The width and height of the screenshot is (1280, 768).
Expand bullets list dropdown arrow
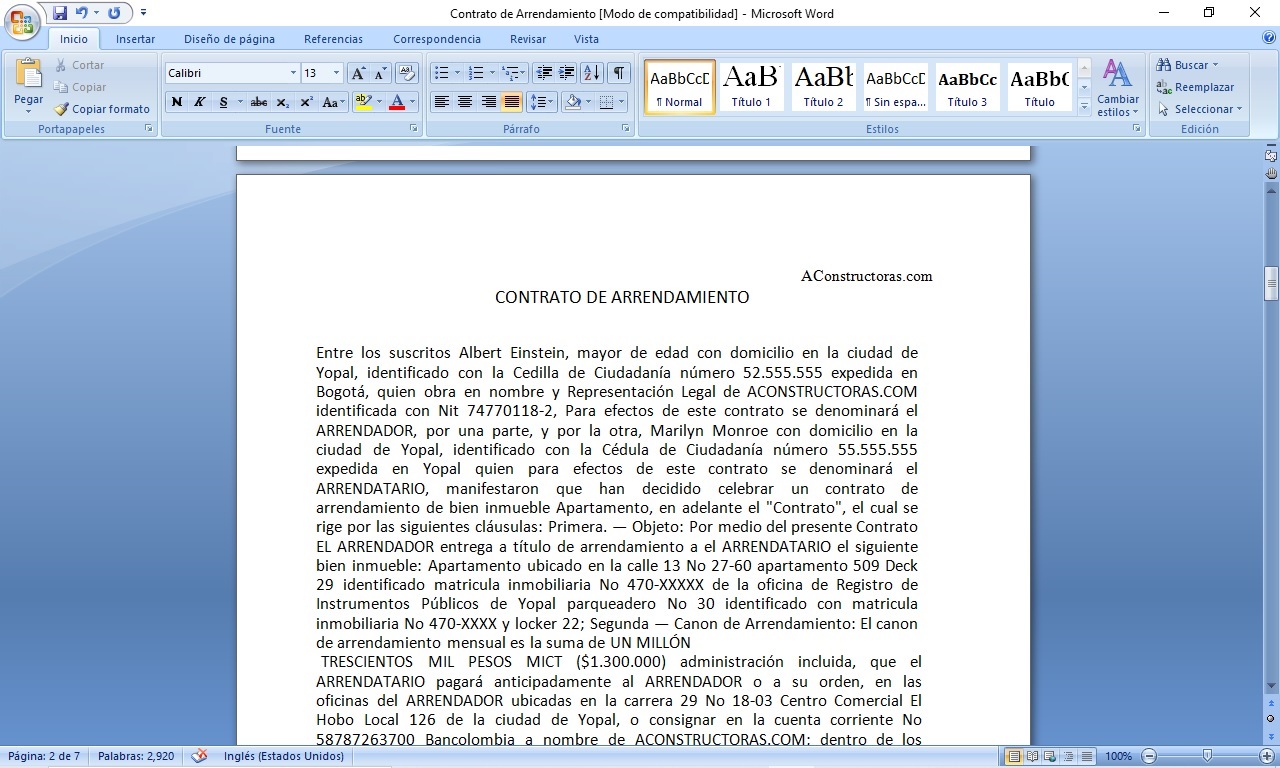pyautogui.click(x=457, y=73)
